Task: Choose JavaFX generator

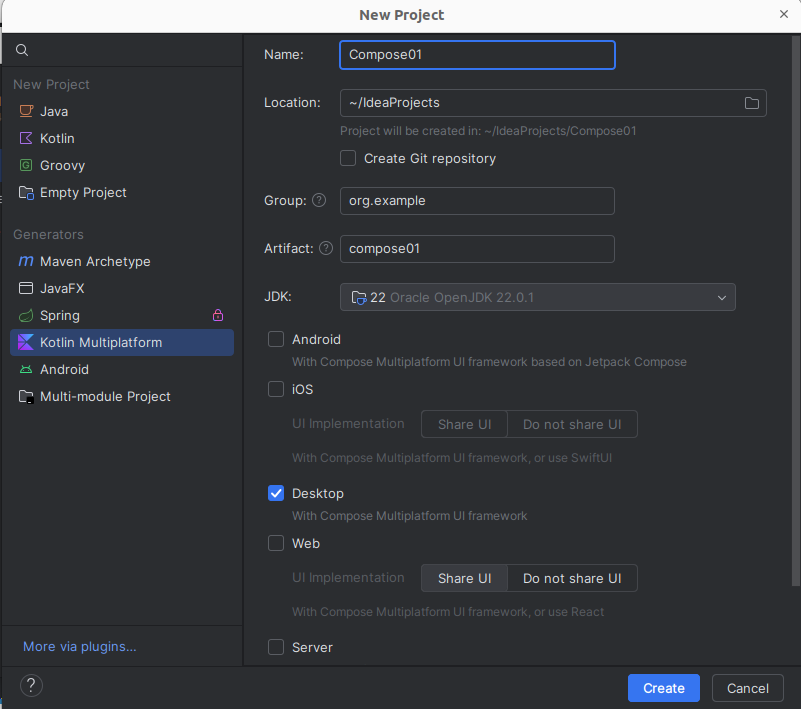Action: pos(122,289)
